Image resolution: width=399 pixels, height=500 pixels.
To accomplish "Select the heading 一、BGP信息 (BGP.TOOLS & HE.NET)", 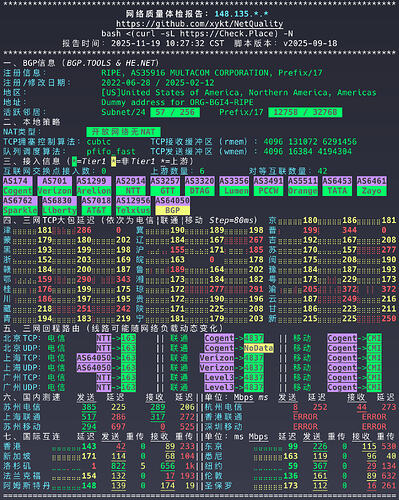I will tap(82, 63).
